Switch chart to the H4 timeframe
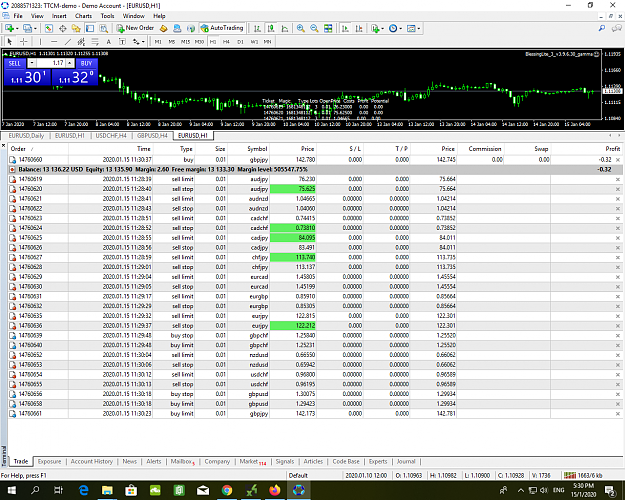This screenshot has width=625, height=500. pos(226,41)
